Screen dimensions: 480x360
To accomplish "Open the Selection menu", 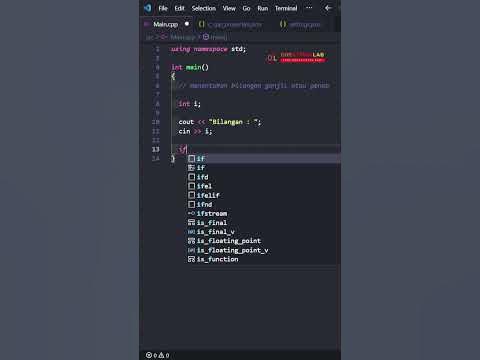I will 204,8.
